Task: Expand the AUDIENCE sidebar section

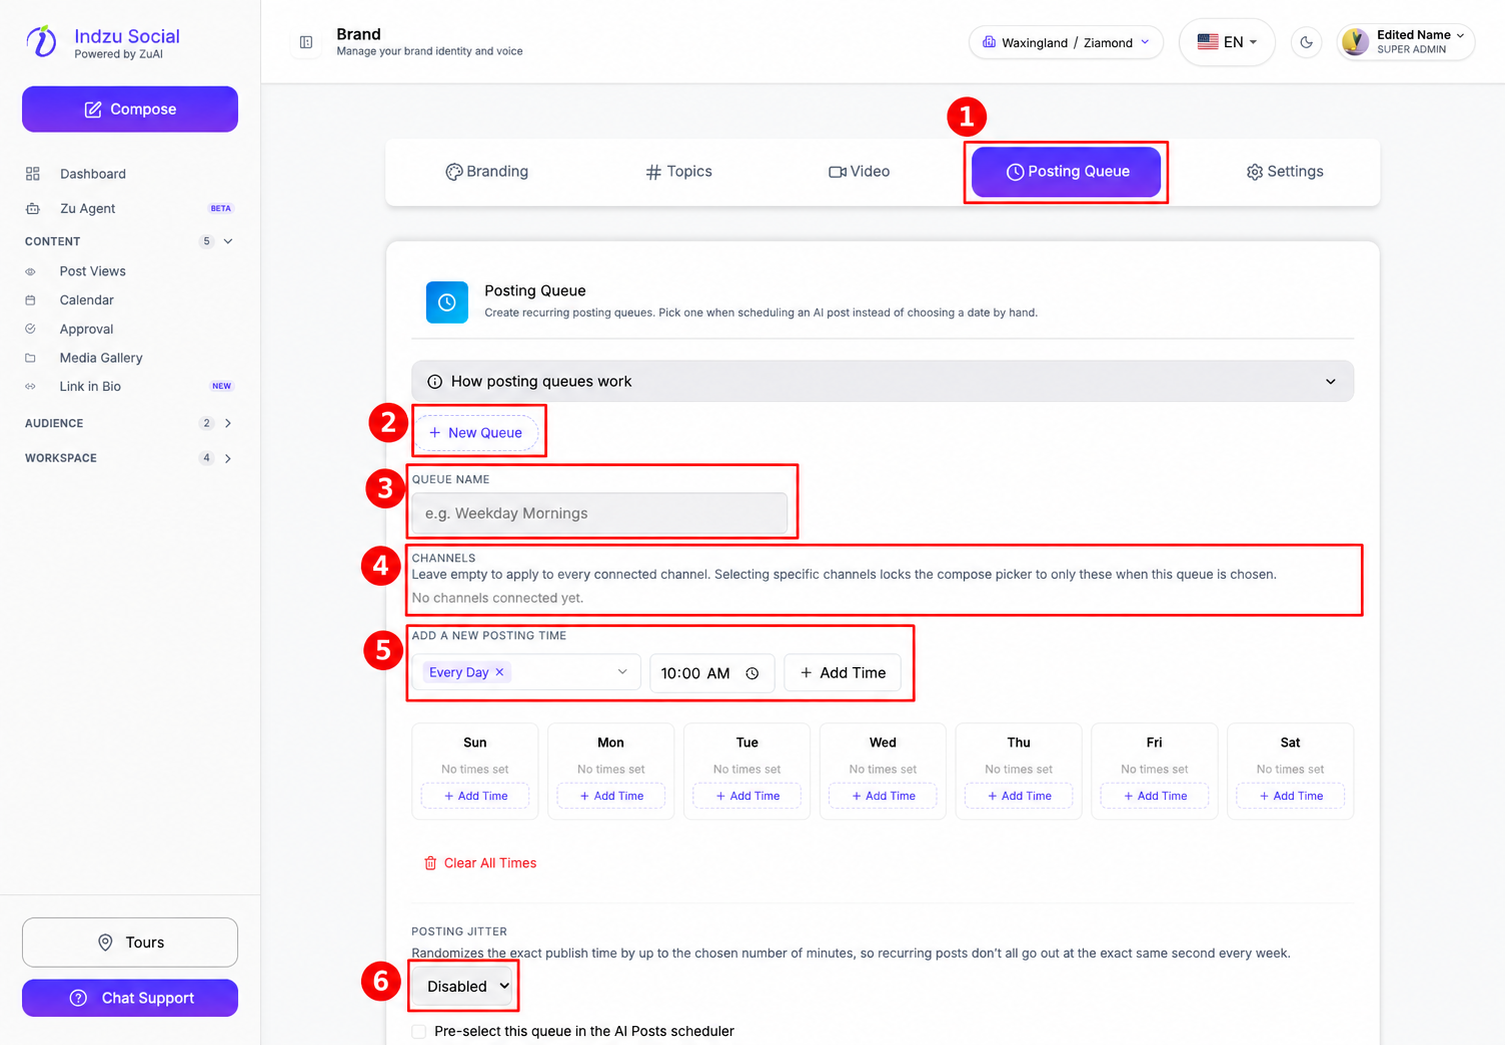Action: click(x=228, y=423)
